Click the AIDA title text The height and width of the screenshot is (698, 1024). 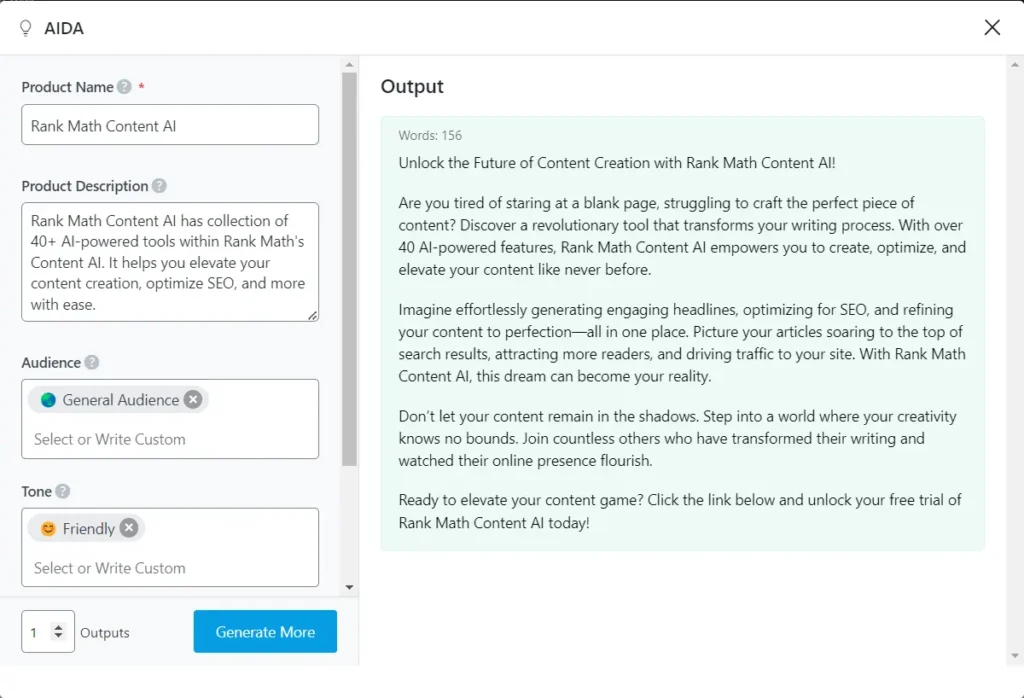(x=64, y=28)
